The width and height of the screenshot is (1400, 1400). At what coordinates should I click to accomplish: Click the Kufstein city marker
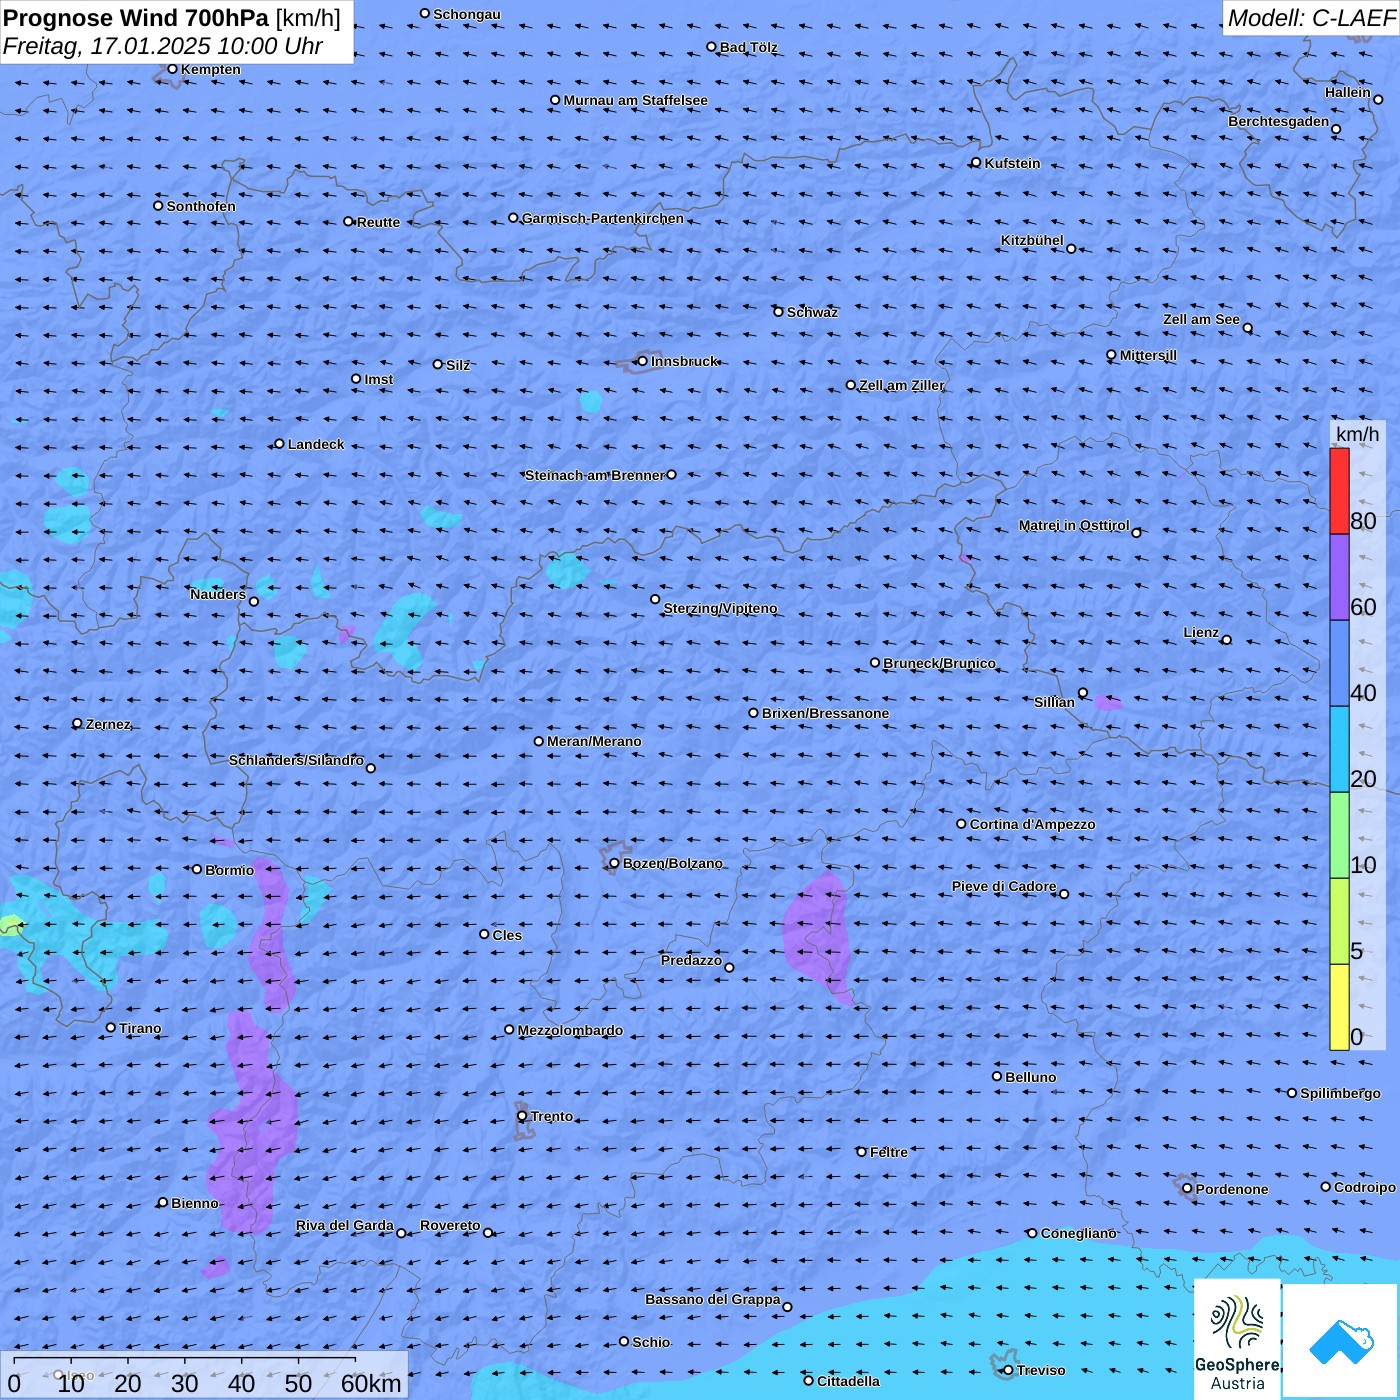(976, 162)
